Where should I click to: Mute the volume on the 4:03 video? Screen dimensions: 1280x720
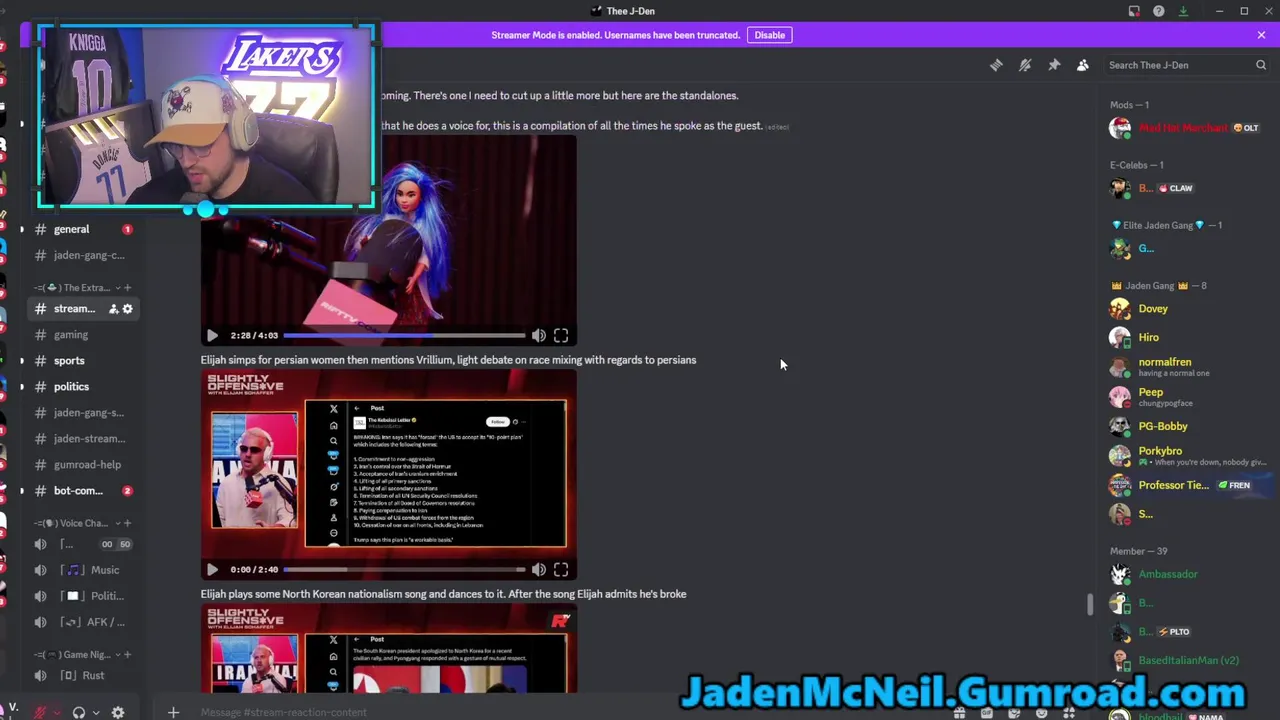[539, 336]
